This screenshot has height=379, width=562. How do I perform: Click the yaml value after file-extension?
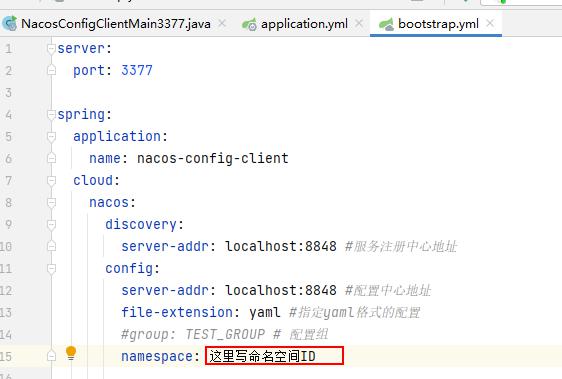pos(265,313)
